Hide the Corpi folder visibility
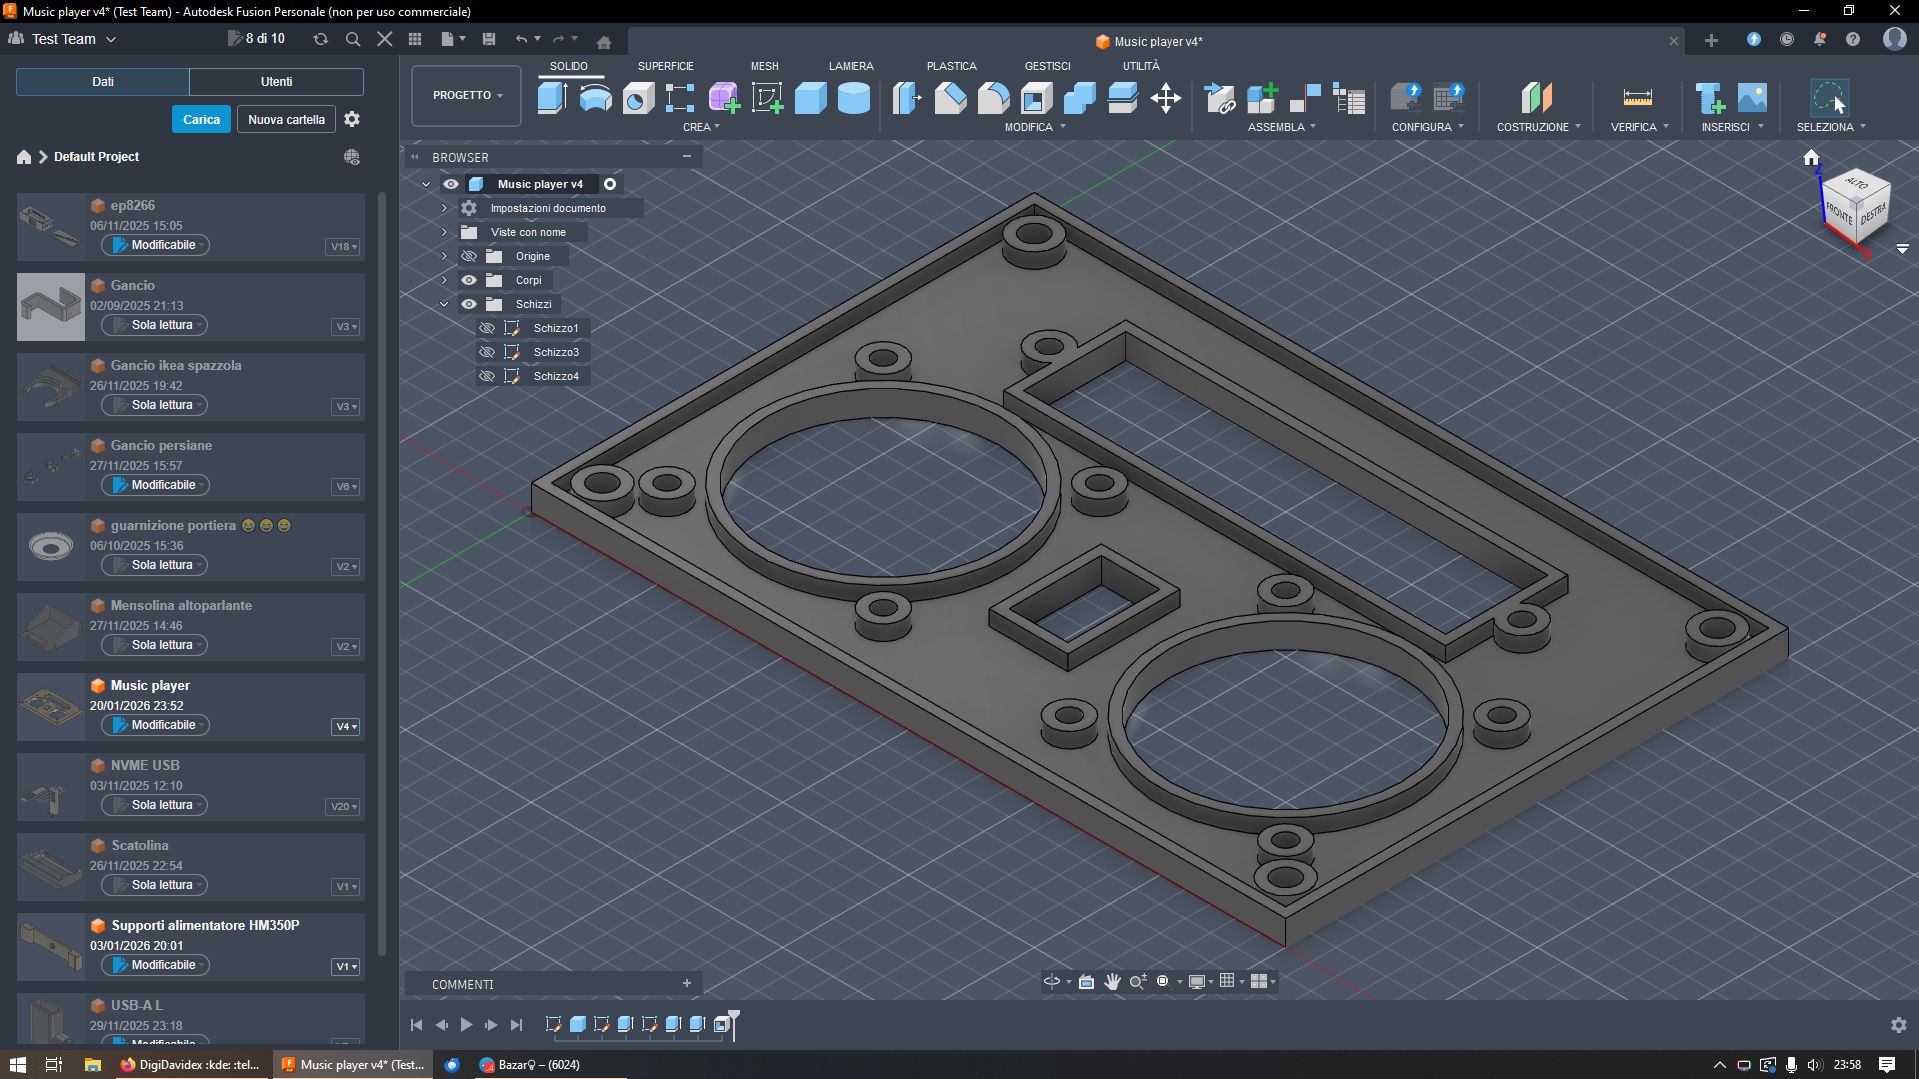The width and height of the screenshot is (1919, 1079). [x=469, y=280]
